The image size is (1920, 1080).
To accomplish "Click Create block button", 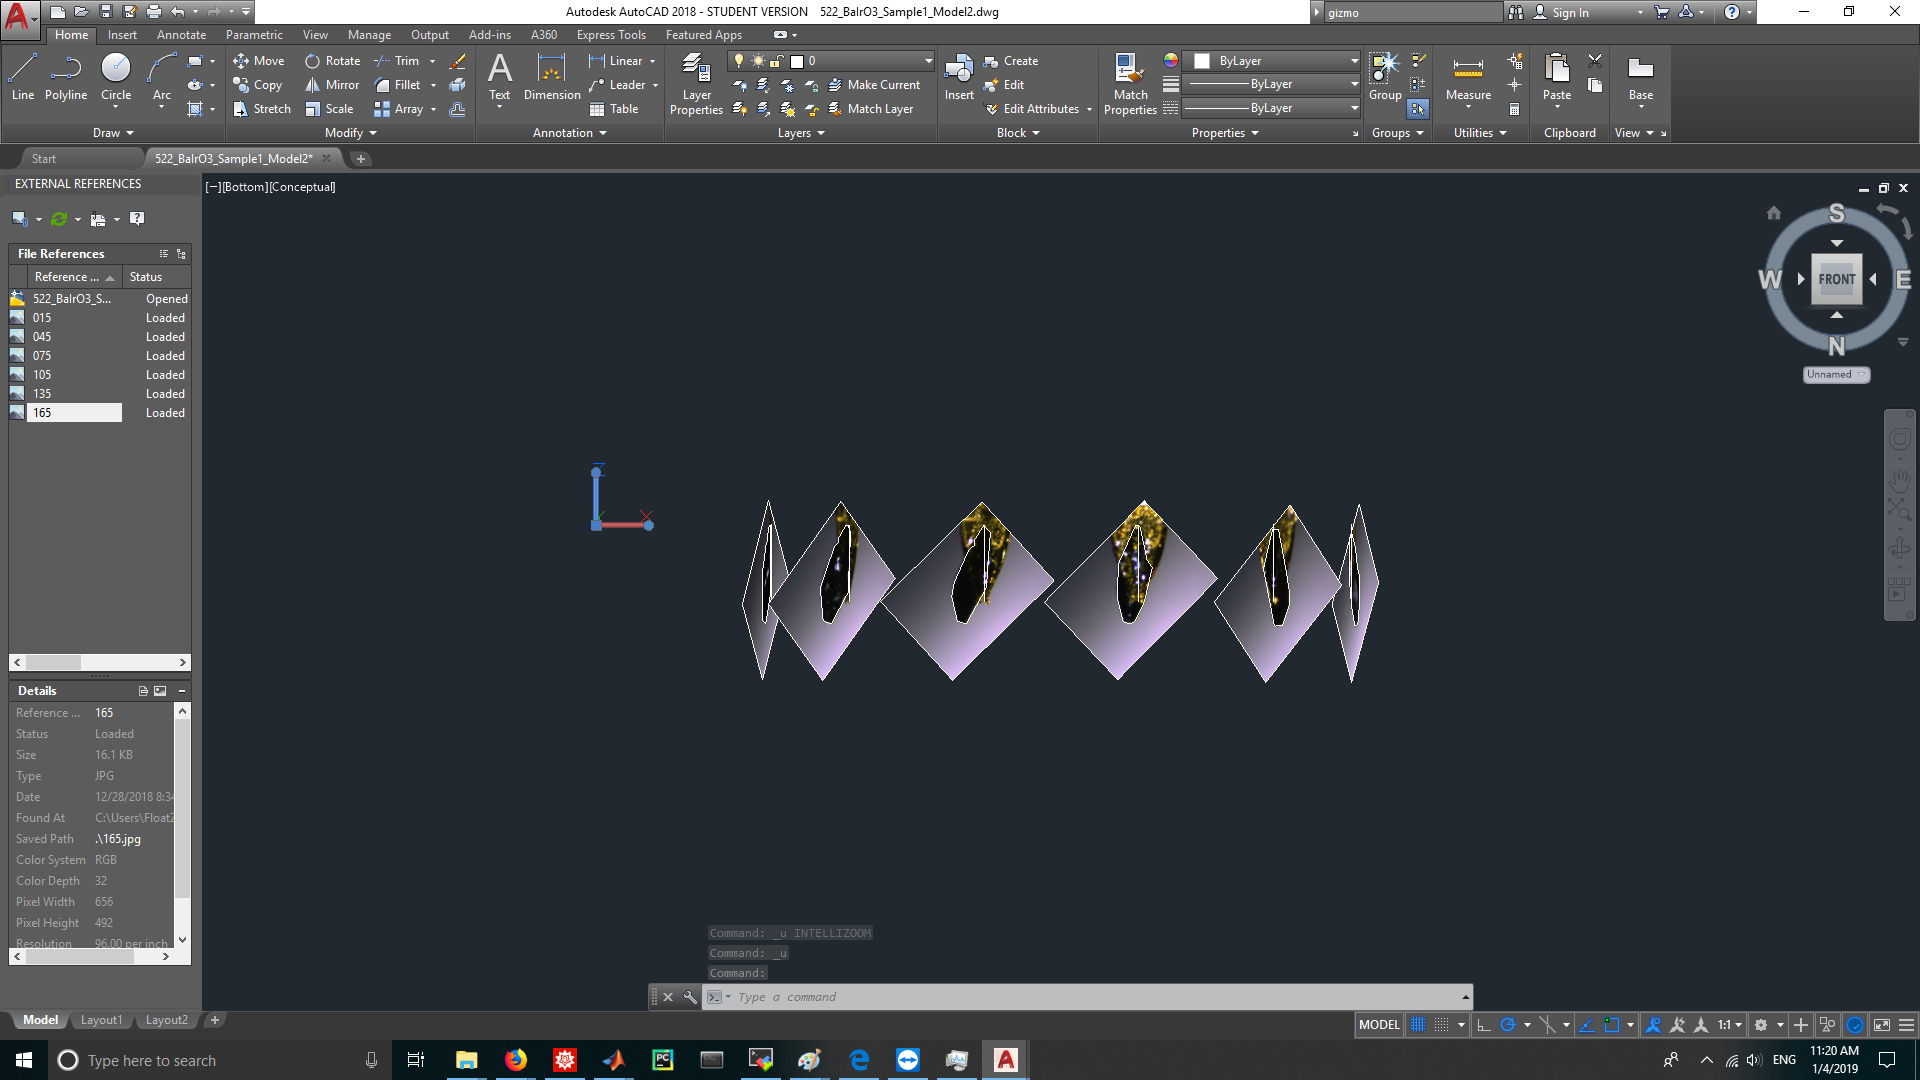I will click(x=1011, y=61).
